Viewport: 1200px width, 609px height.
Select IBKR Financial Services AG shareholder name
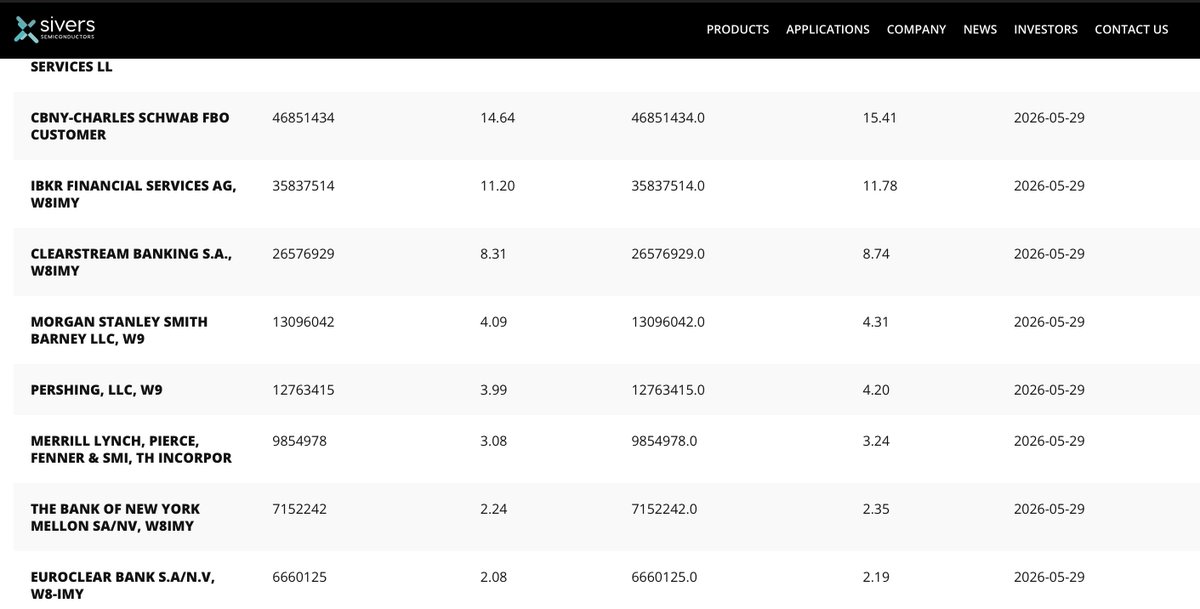click(134, 194)
